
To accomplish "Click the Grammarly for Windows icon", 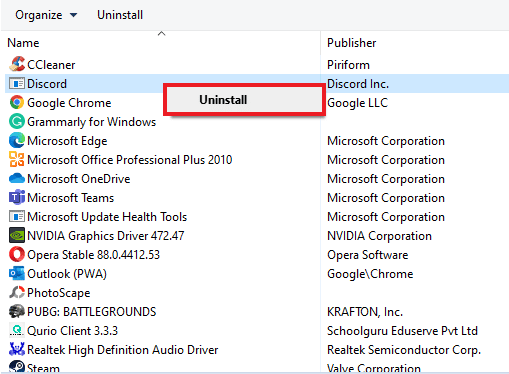I will pos(17,121).
